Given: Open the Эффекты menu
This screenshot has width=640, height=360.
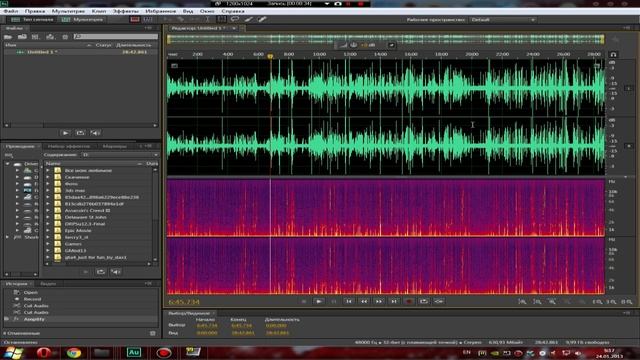Looking at the screenshot, I should click(126, 11).
